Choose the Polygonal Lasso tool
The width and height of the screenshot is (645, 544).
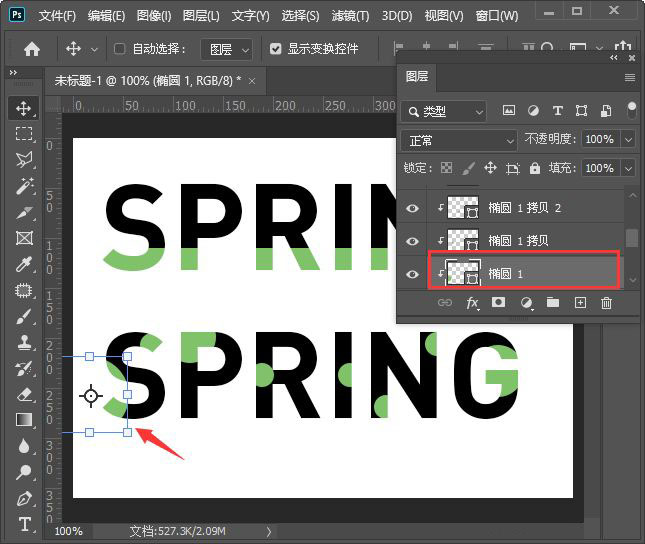(23, 160)
